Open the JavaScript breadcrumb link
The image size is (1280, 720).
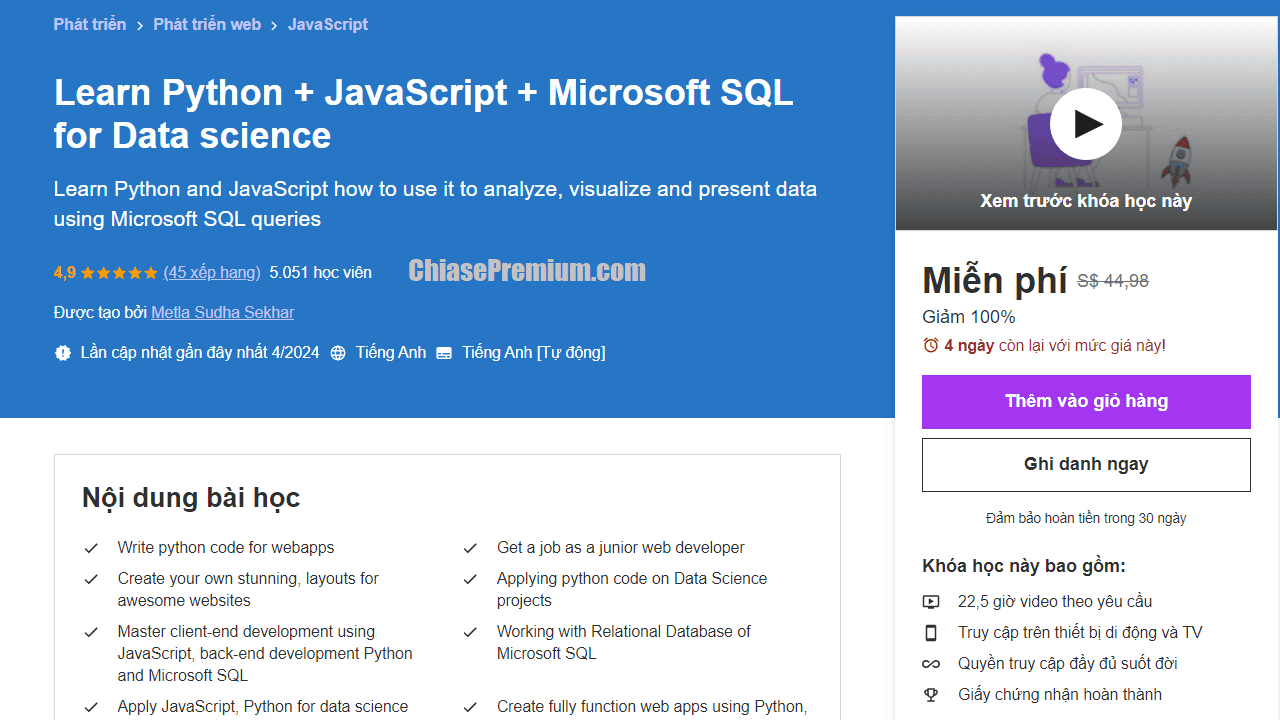tap(328, 24)
